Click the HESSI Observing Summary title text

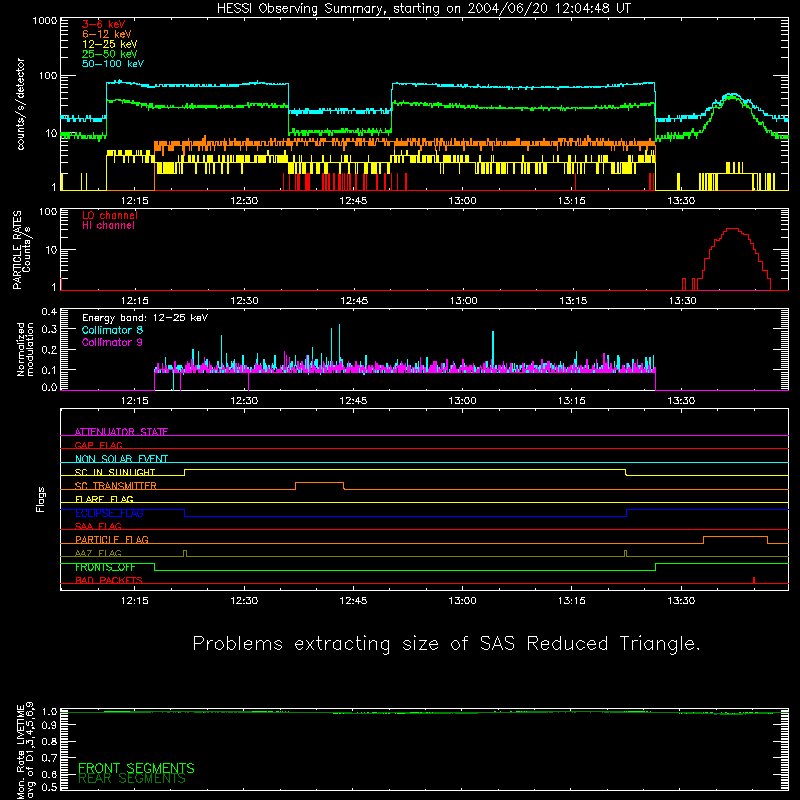[x=424, y=9]
